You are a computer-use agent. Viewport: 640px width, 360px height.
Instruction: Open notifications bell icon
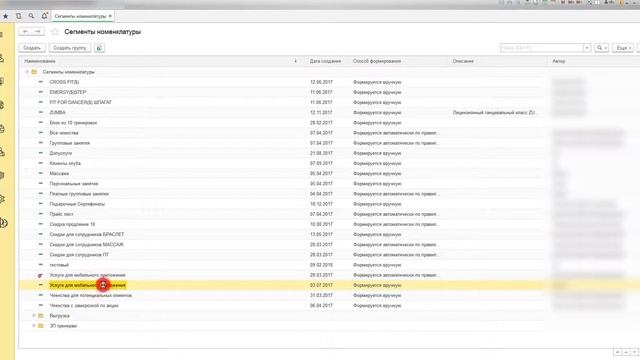point(44,16)
